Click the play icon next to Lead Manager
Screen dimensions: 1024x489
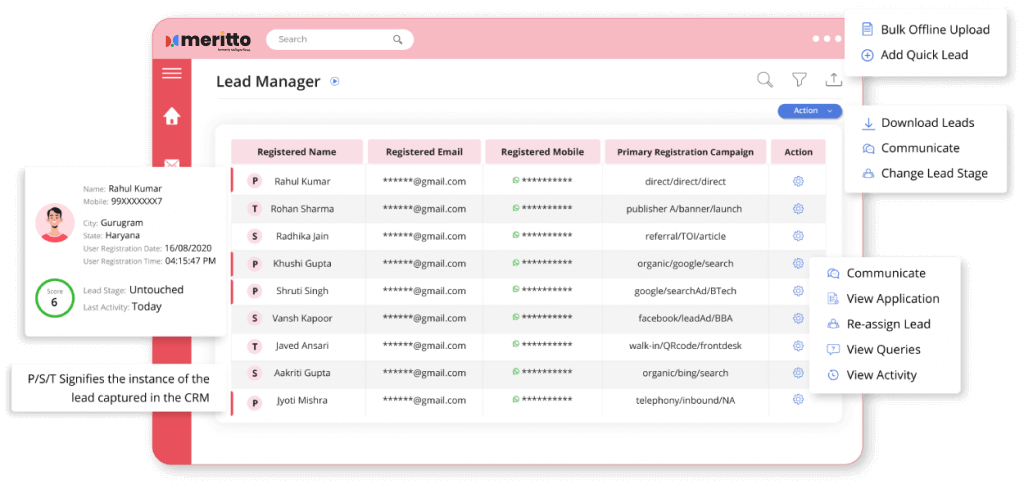pyautogui.click(x=335, y=82)
